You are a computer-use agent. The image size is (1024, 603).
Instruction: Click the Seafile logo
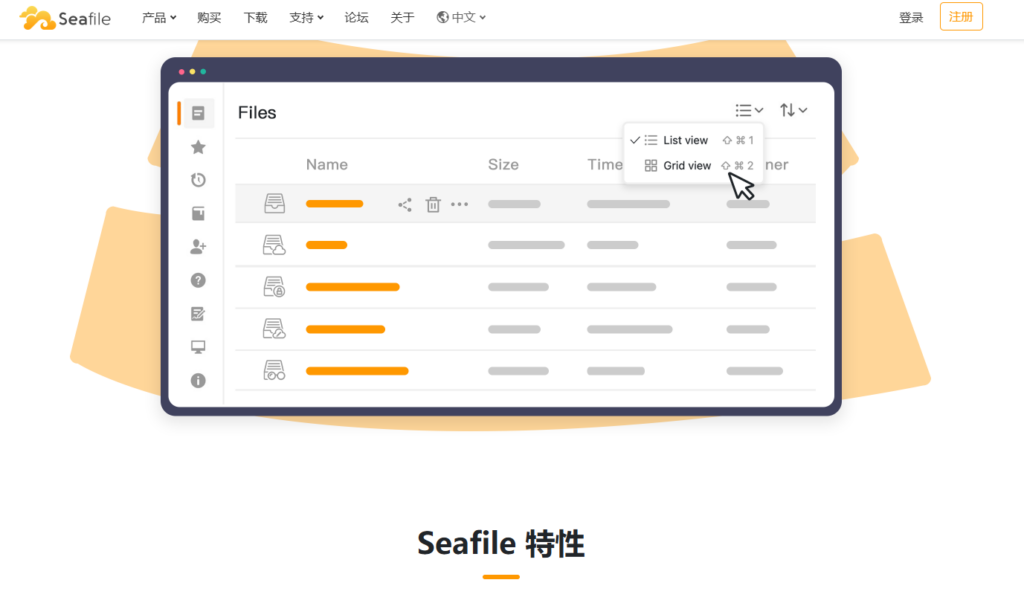[65, 18]
